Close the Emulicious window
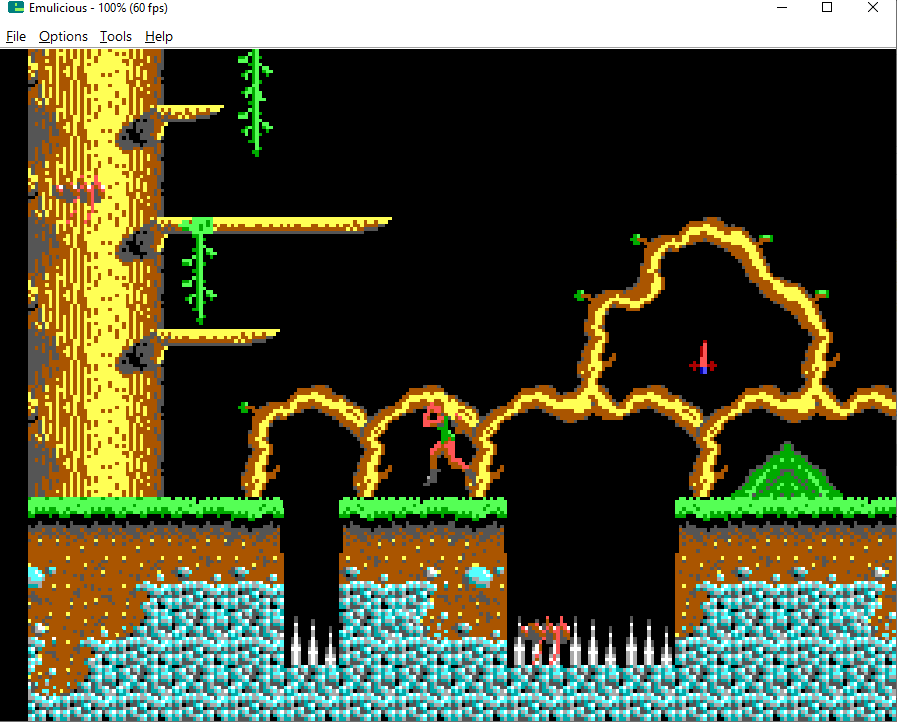Viewport: 897px width, 722px height. [x=872, y=8]
